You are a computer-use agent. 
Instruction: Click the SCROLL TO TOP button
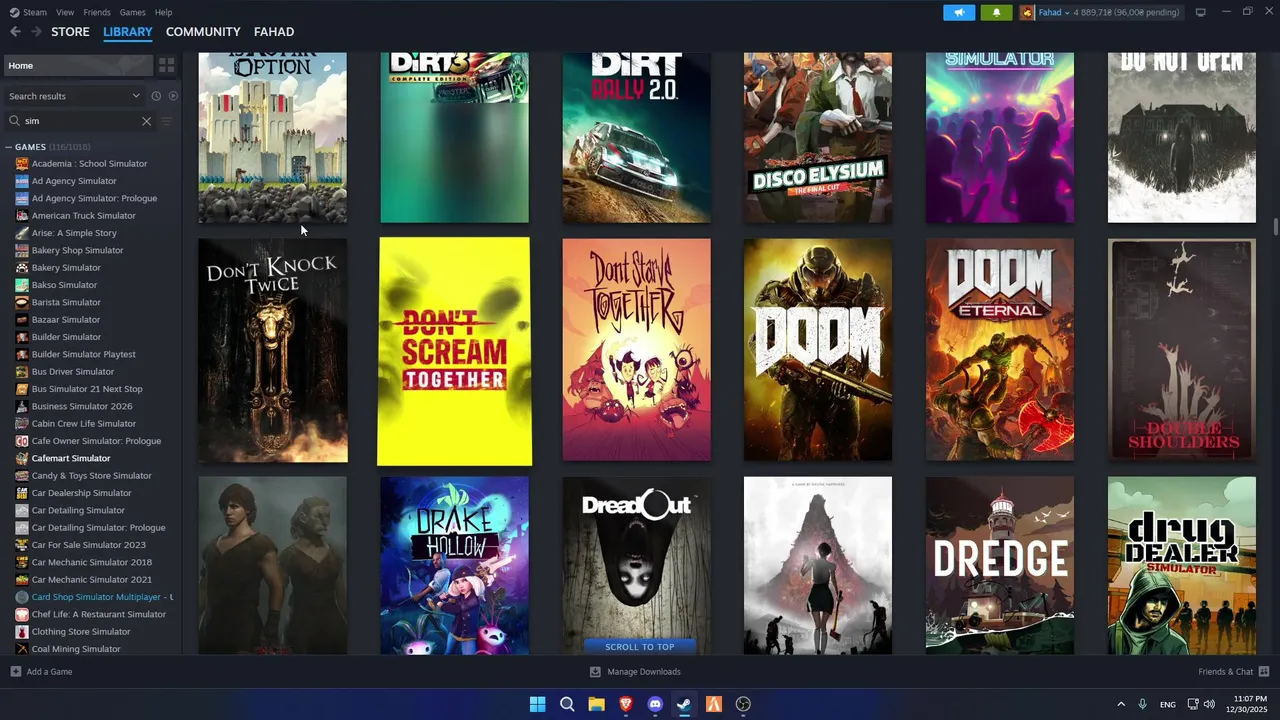(639, 647)
